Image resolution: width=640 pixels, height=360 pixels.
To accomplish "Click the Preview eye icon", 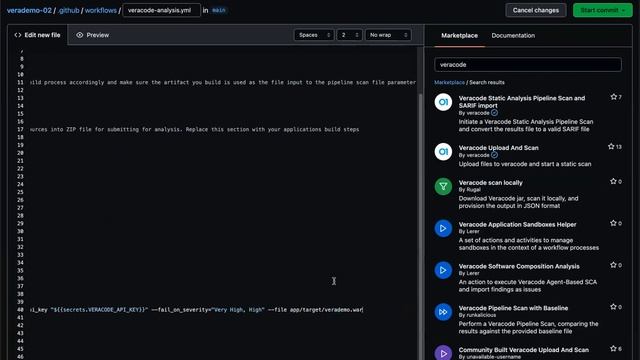I will 80,35.
